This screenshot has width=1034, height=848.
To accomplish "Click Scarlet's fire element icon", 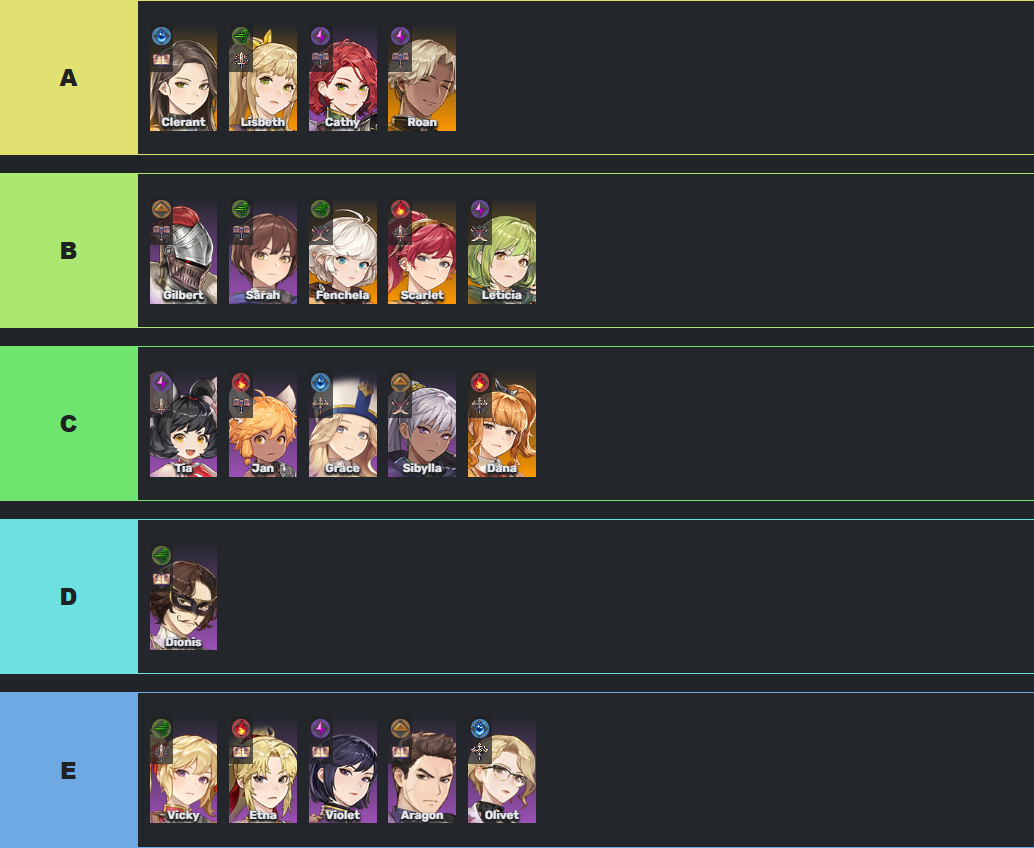I will (400, 209).
